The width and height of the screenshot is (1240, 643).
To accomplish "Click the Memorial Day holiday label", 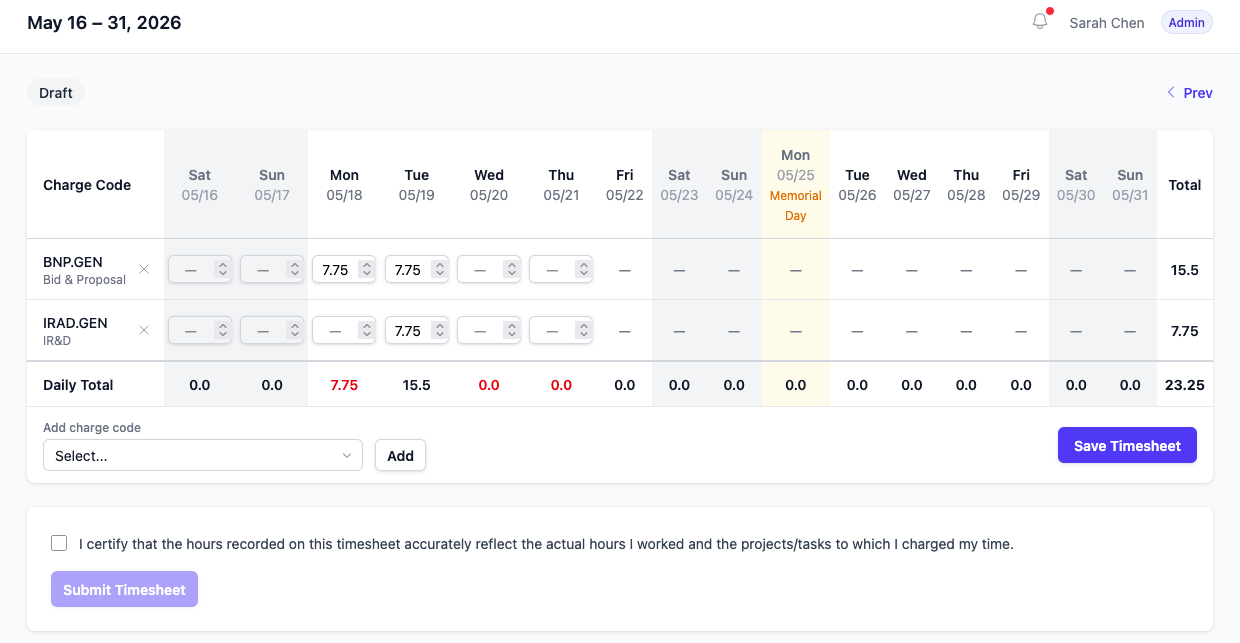I will (x=796, y=206).
